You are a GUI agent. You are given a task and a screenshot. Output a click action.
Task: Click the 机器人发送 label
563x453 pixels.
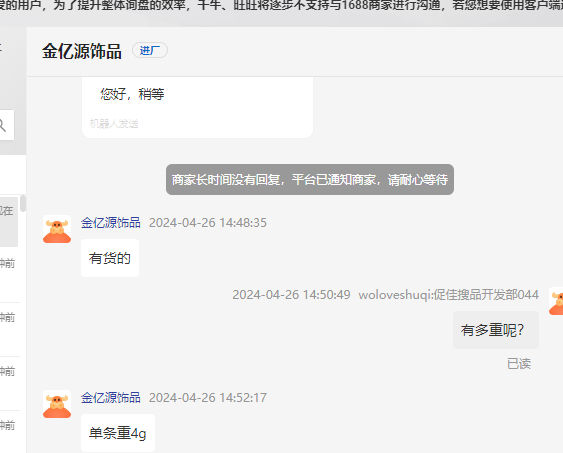(x=114, y=124)
